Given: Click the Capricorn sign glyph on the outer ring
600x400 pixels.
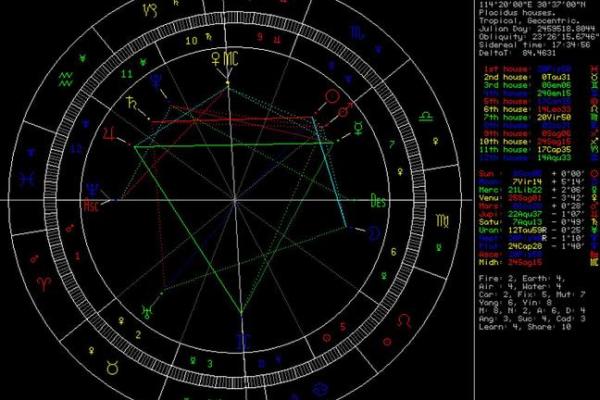Looking at the screenshot, I should click(x=150, y=10).
